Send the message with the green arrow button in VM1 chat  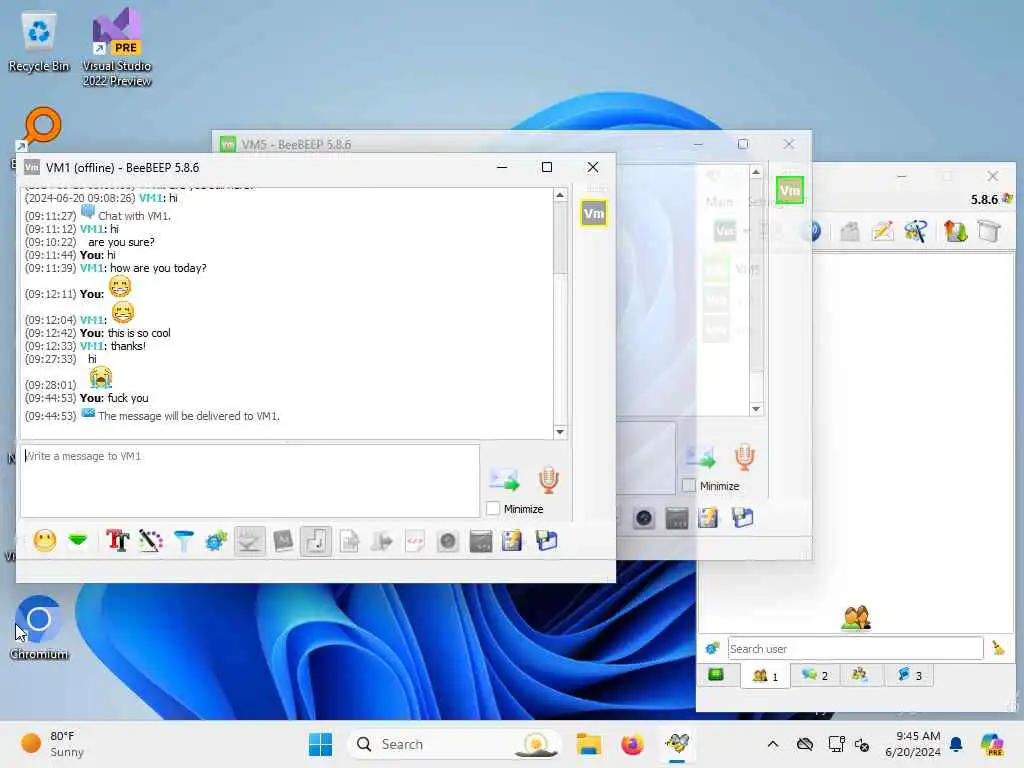pyautogui.click(x=504, y=480)
